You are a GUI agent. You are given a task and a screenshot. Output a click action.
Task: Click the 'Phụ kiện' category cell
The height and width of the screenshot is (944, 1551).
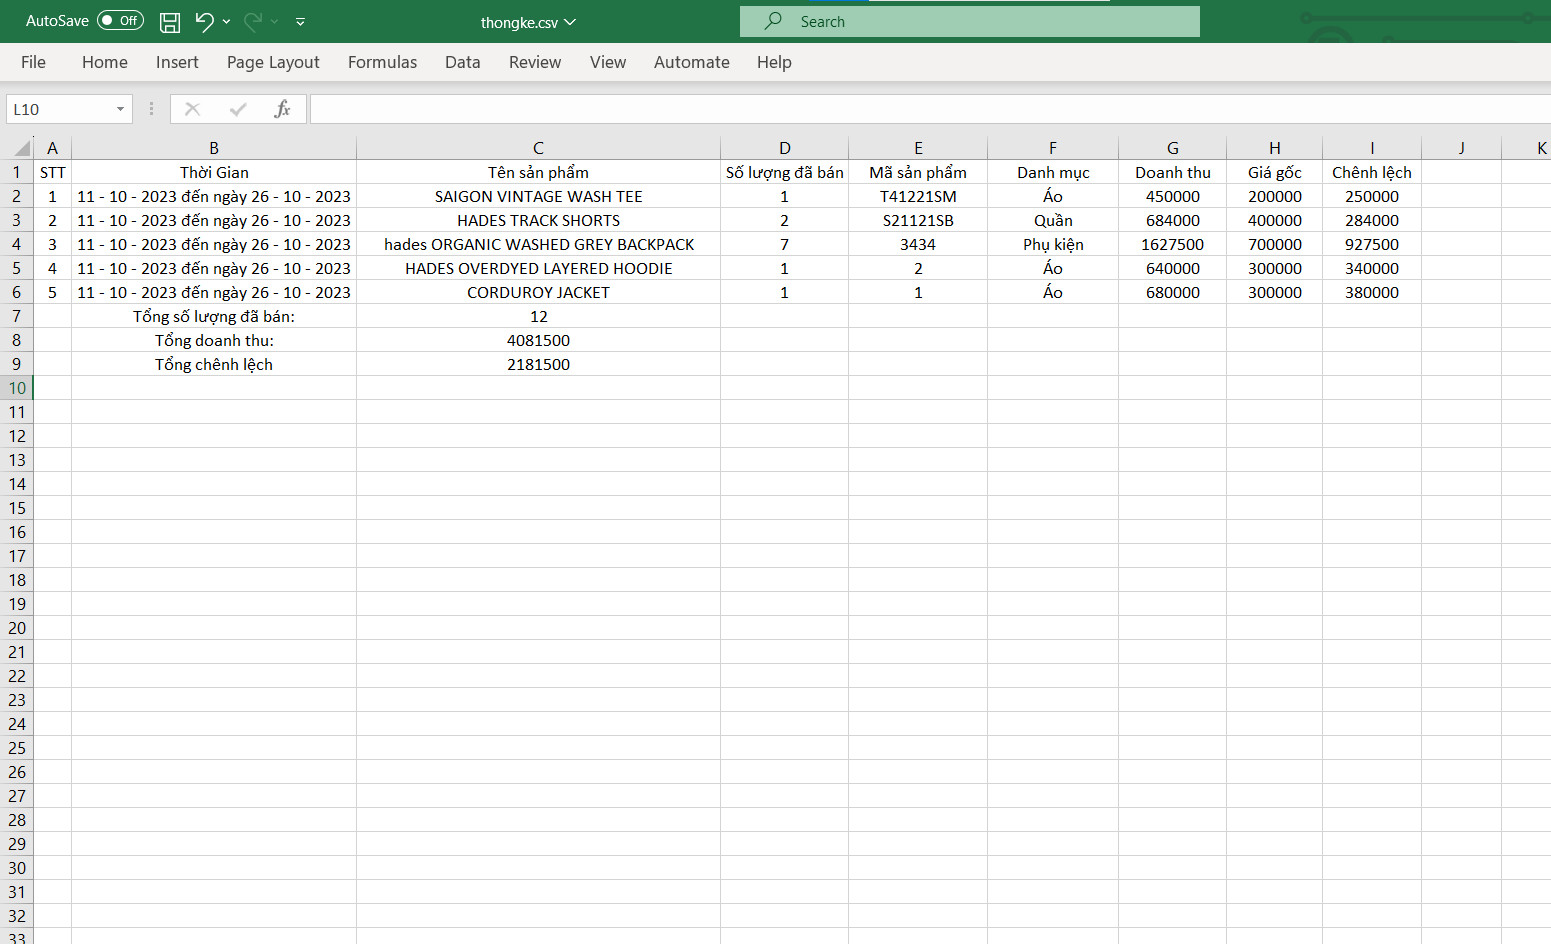[x=1053, y=244]
